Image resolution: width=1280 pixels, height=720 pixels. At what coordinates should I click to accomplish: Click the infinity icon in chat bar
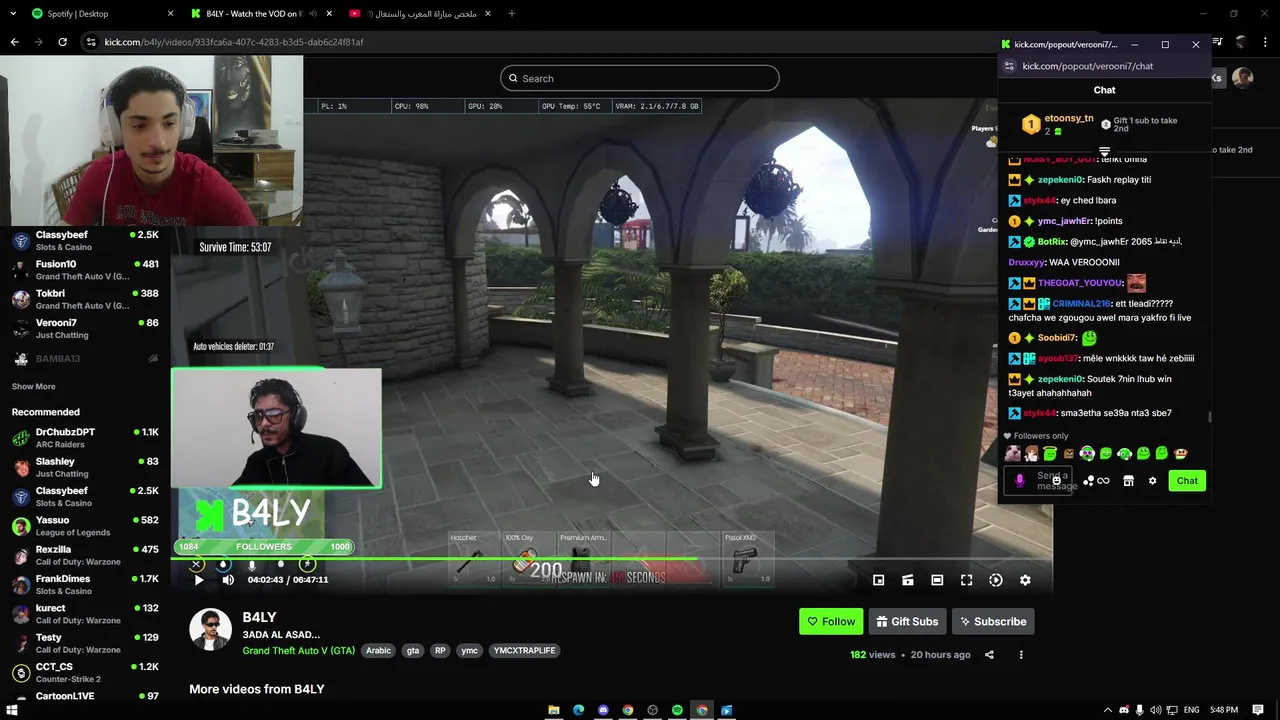(1103, 481)
